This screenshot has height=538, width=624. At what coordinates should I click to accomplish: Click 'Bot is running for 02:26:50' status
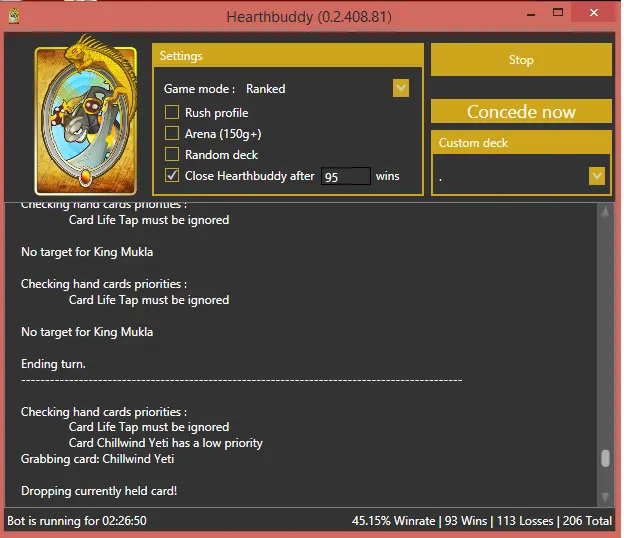point(77,520)
